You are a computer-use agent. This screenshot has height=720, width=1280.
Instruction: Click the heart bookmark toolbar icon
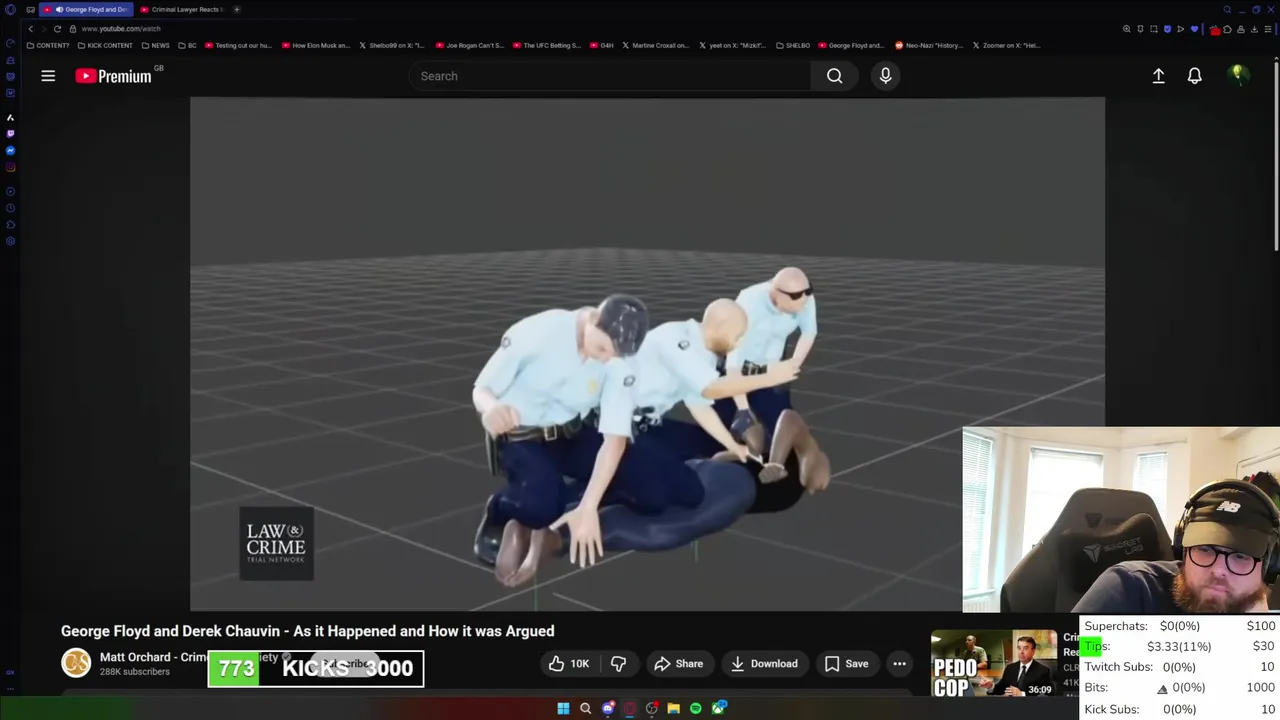[x=1194, y=29]
